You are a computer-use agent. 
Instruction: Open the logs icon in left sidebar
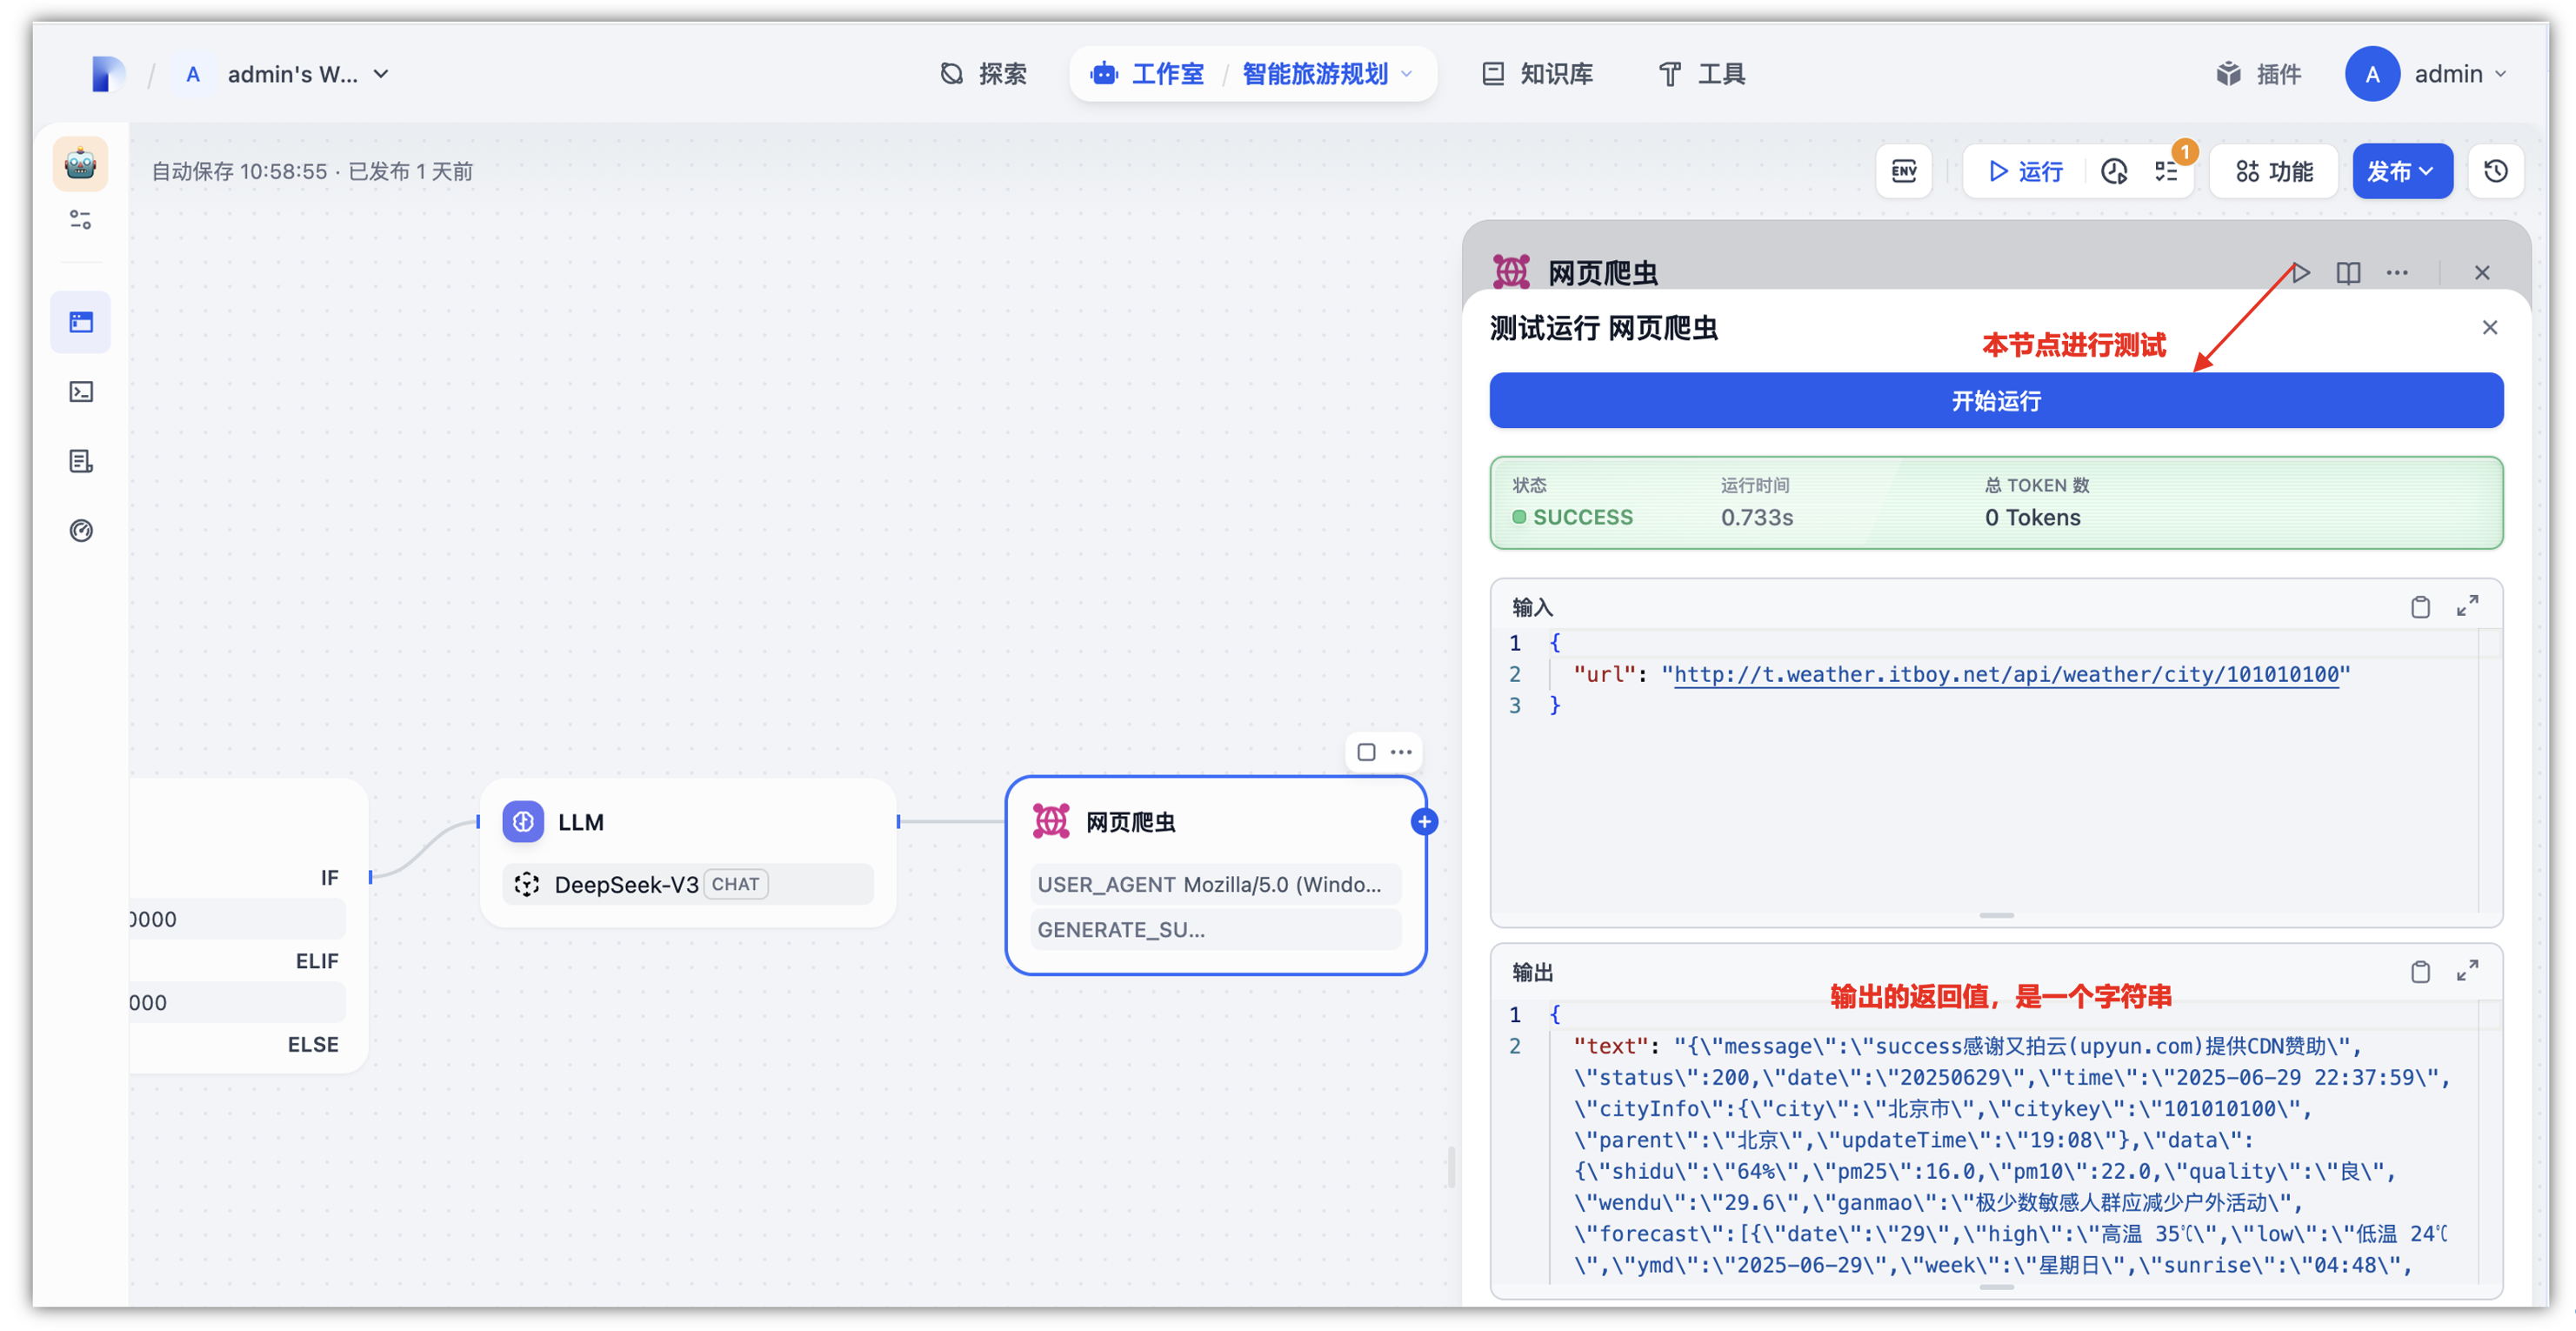click(x=81, y=461)
